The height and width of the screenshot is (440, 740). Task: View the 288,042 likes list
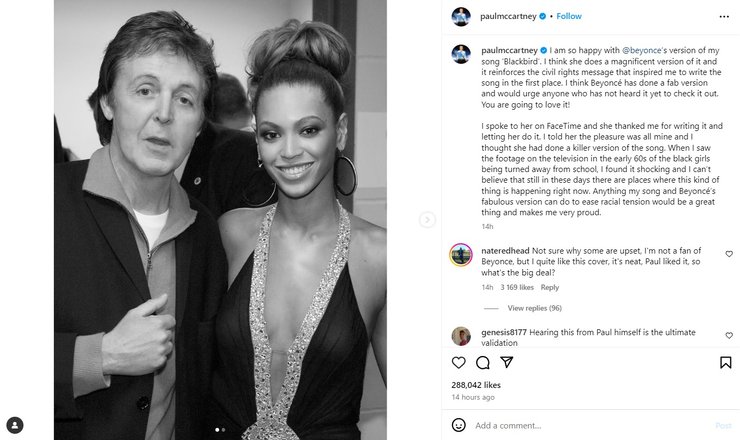pos(476,385)
